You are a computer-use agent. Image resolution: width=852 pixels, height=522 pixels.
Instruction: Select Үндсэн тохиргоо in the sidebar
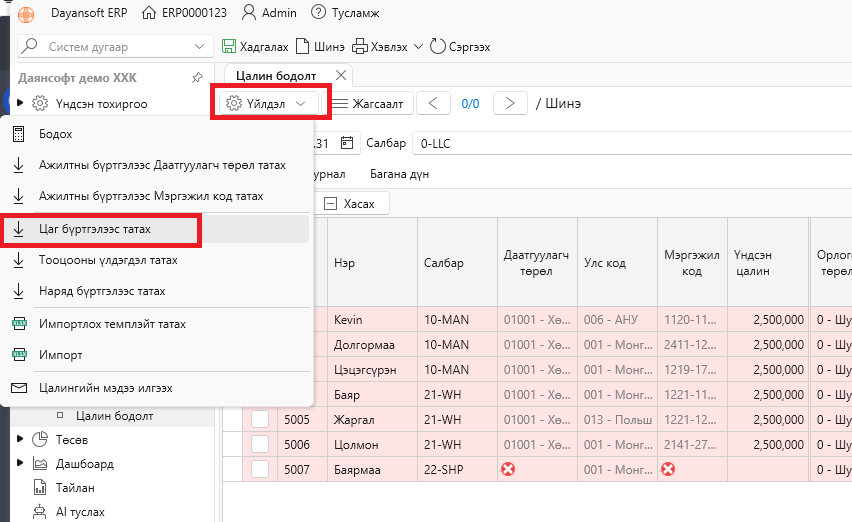click(101, 104)
